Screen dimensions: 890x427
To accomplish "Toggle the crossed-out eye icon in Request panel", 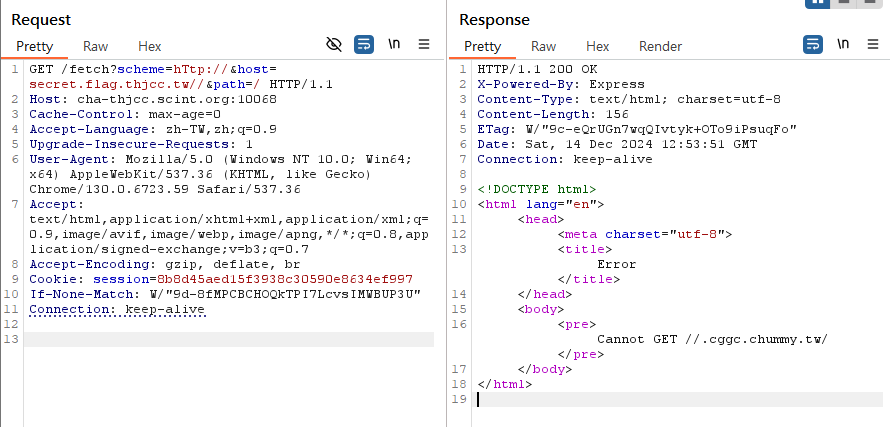I will click(x=334, y=44).
